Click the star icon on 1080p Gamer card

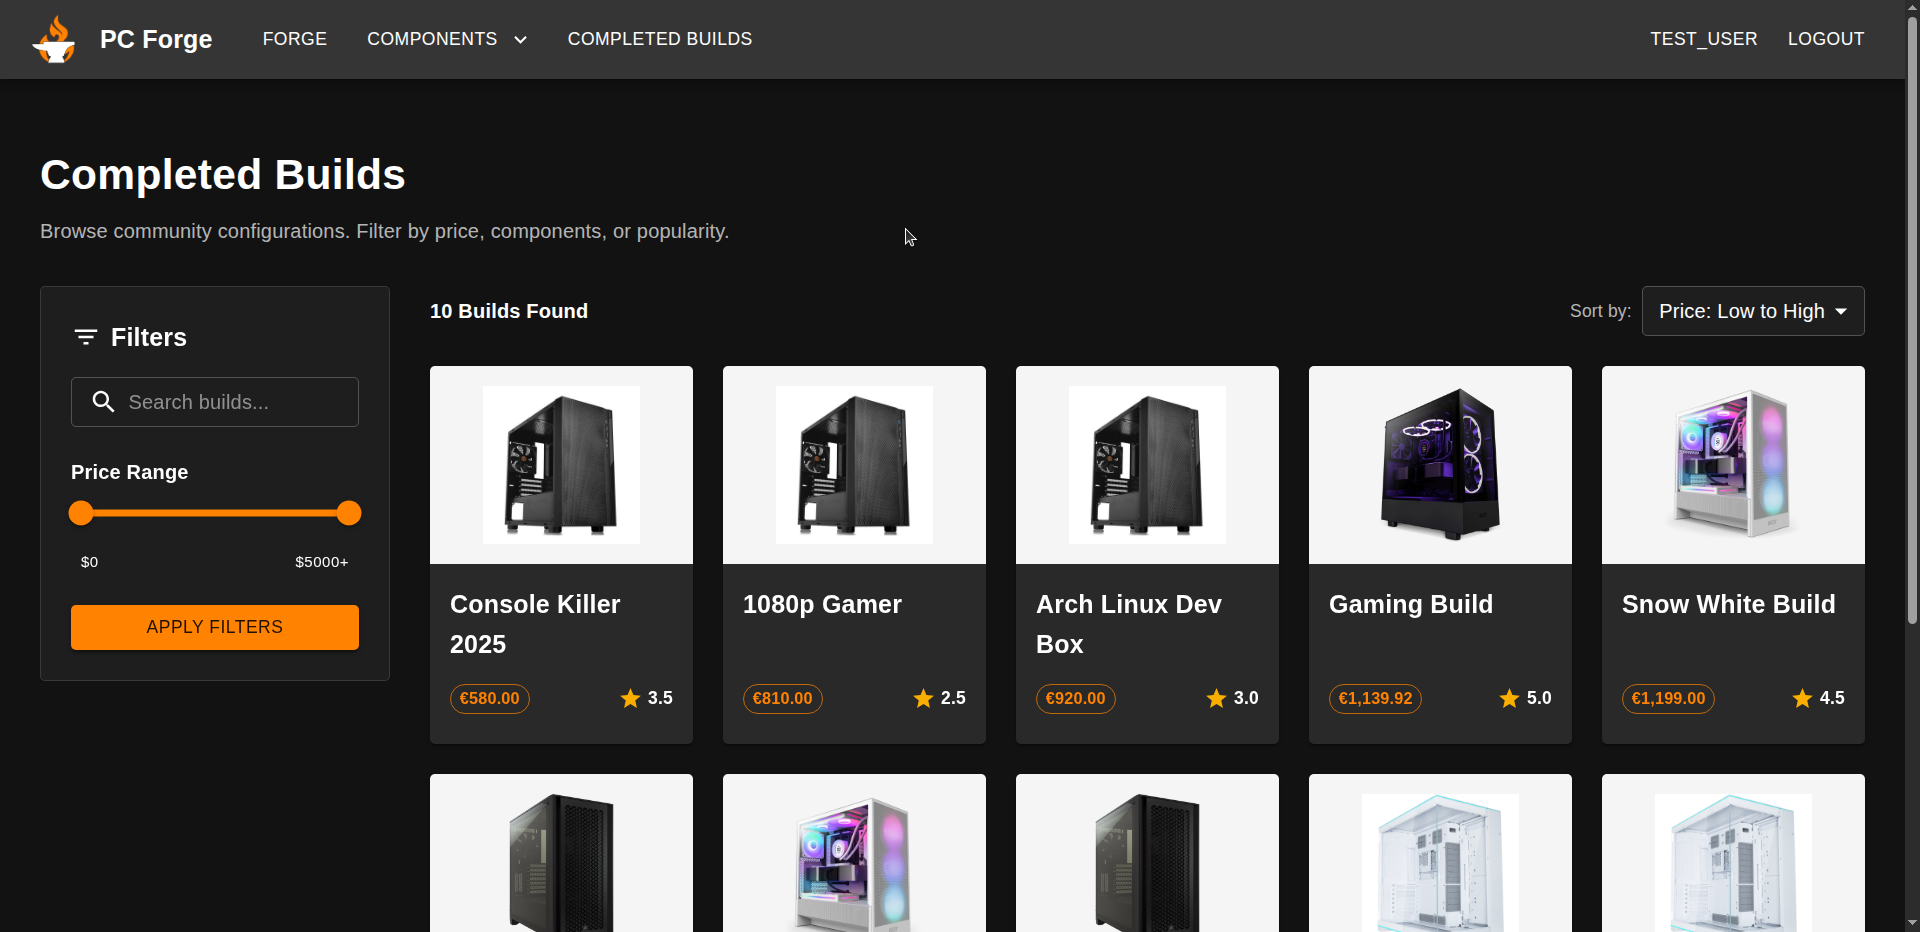pyautogui.click(x=923, y=699)
